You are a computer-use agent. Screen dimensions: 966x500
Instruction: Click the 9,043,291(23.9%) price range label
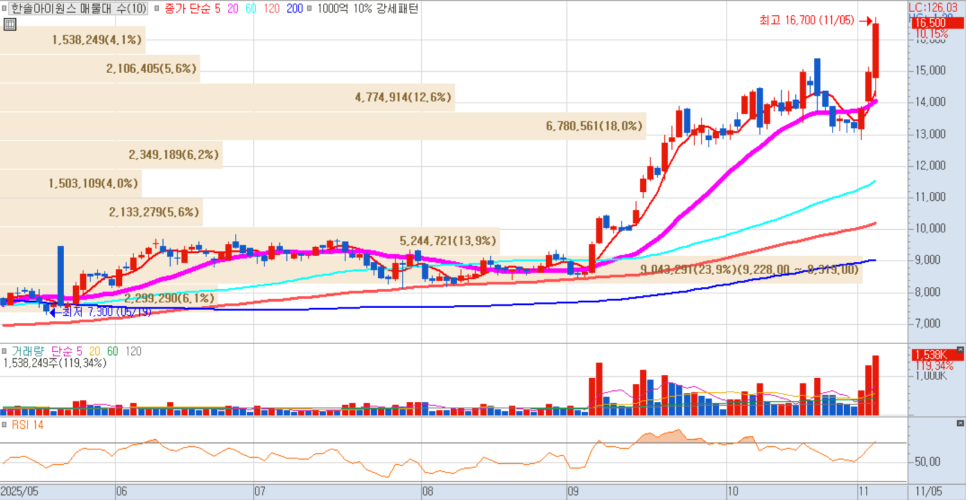pos(750,269)
